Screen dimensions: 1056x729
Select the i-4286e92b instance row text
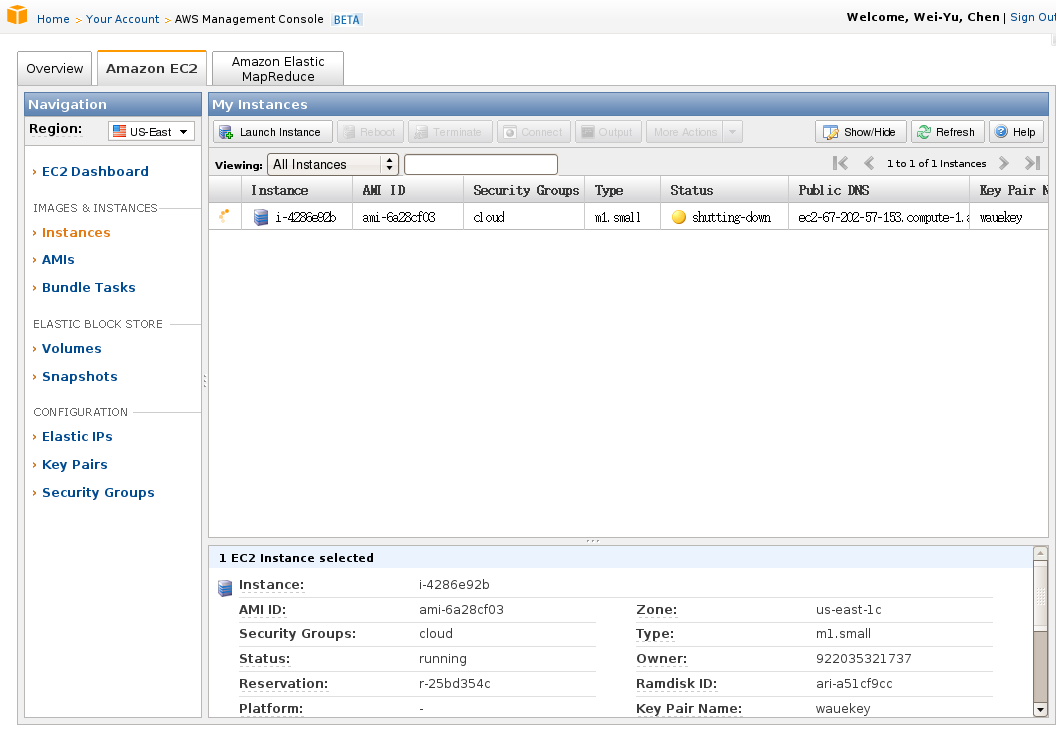click(x=305, y=217)
